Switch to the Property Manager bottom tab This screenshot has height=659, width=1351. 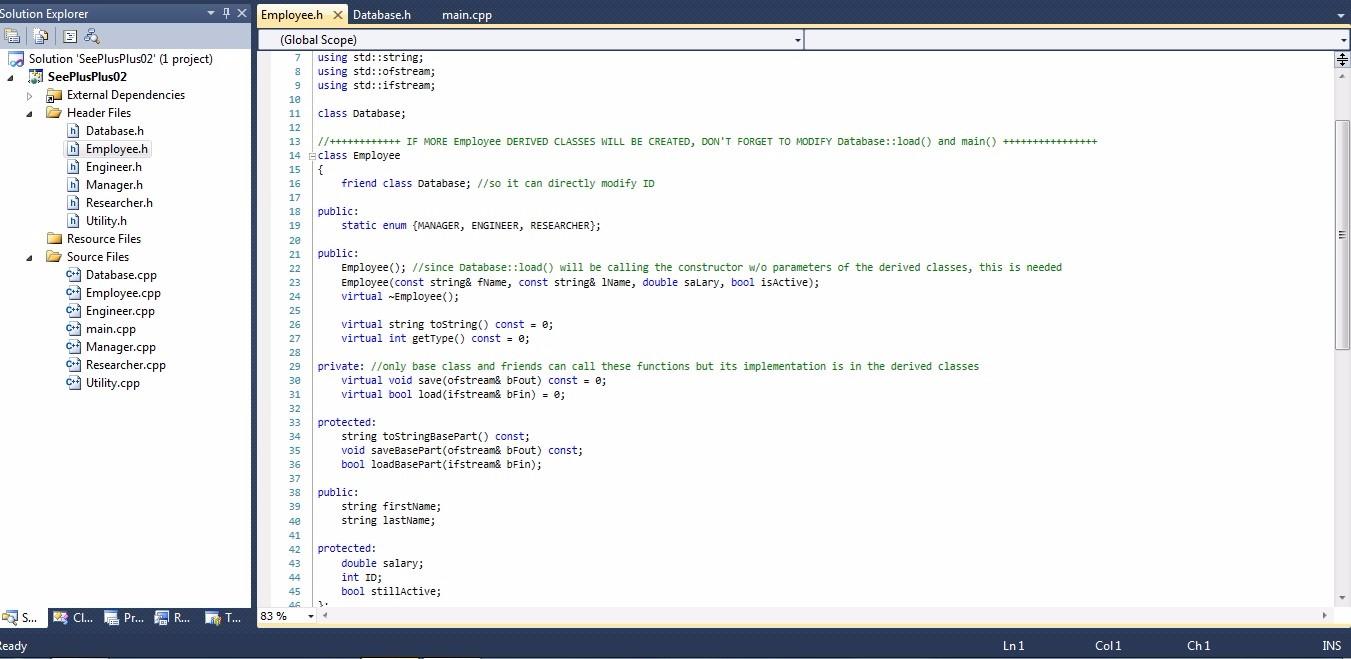tap(124, 618)
